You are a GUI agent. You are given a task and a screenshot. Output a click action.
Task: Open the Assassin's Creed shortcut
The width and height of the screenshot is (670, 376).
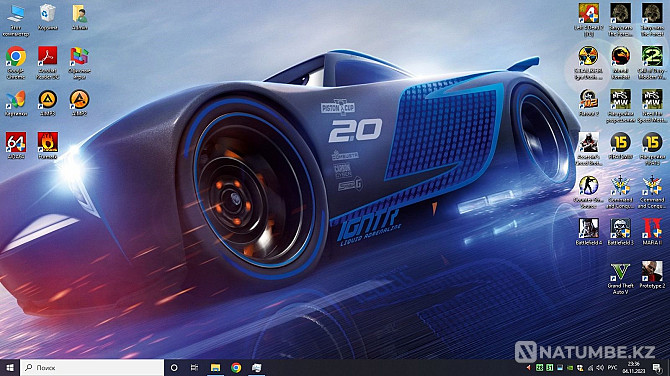coord(588,149)
